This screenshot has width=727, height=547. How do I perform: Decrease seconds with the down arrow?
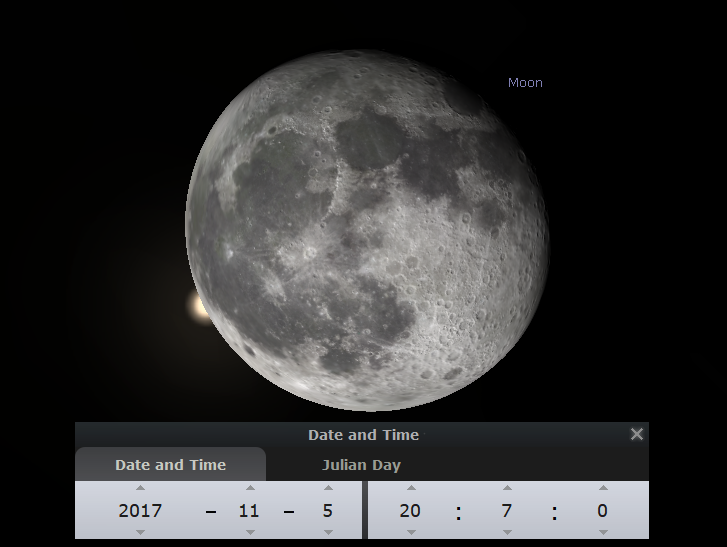(602, 532)
